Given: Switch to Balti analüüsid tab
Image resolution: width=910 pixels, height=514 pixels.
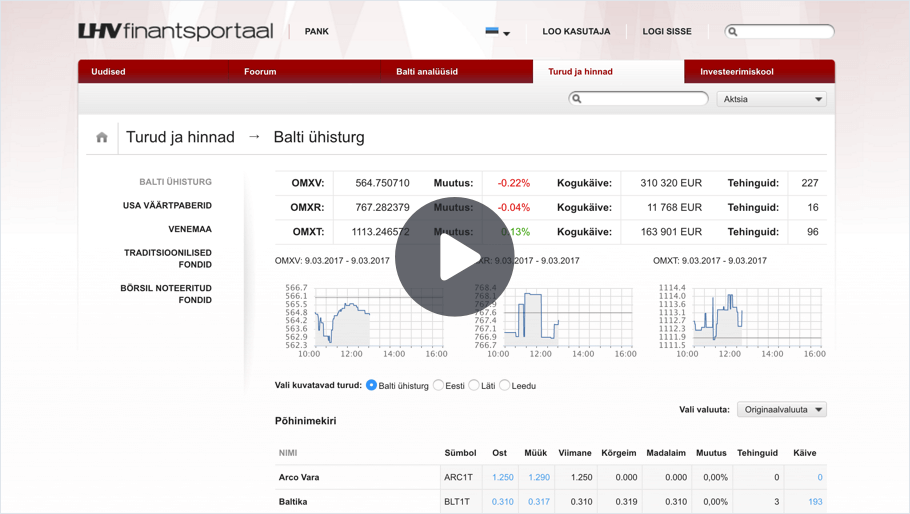Looking at the screenshot, I should [457, 71].
